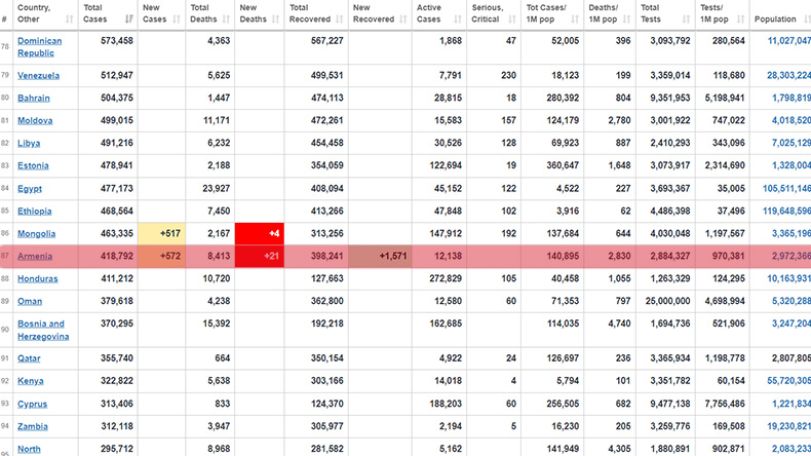Sort by Country, Other column sort icon

click(x=69, y=19)
